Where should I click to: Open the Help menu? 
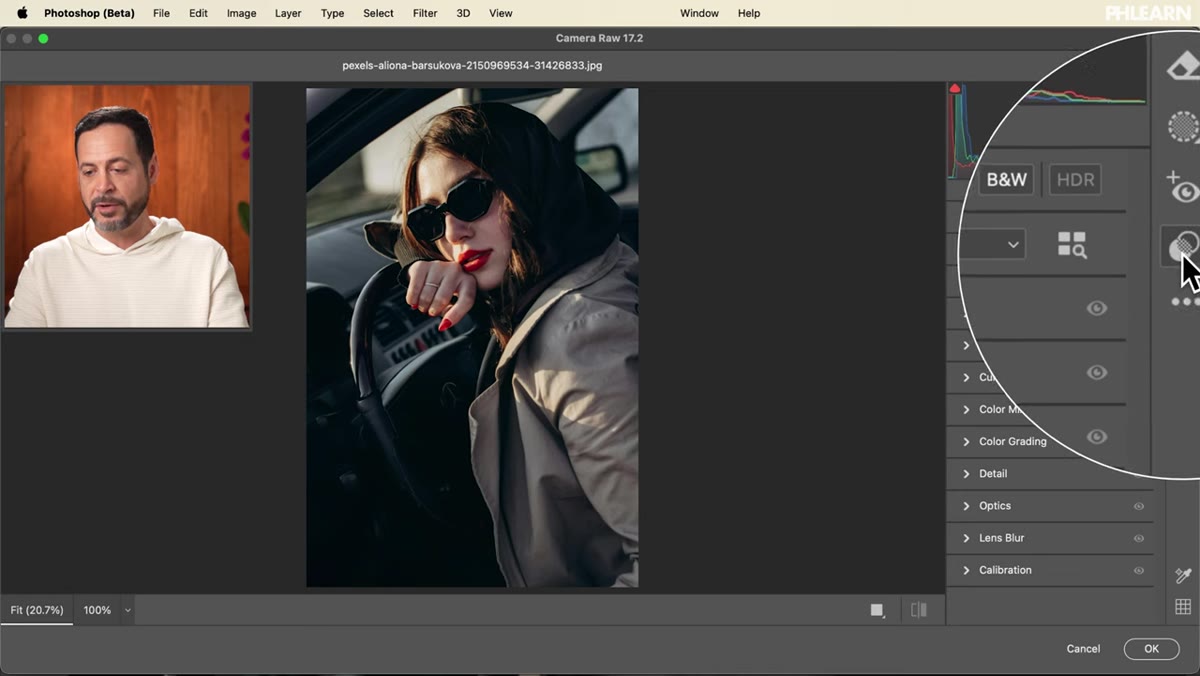coord(749,13)
